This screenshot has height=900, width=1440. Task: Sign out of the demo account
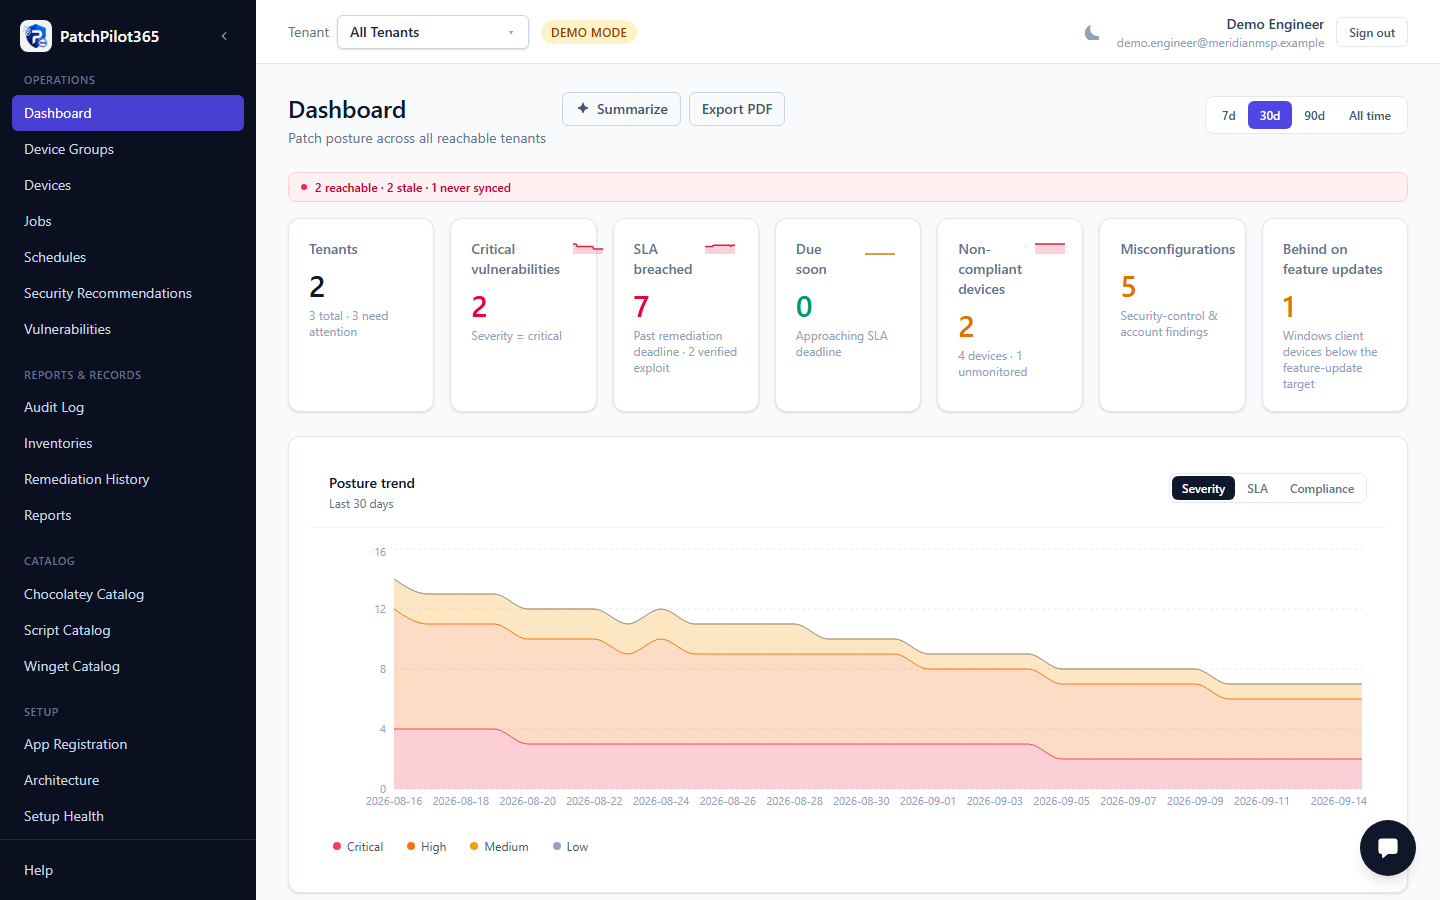[x=1372, y=32]
